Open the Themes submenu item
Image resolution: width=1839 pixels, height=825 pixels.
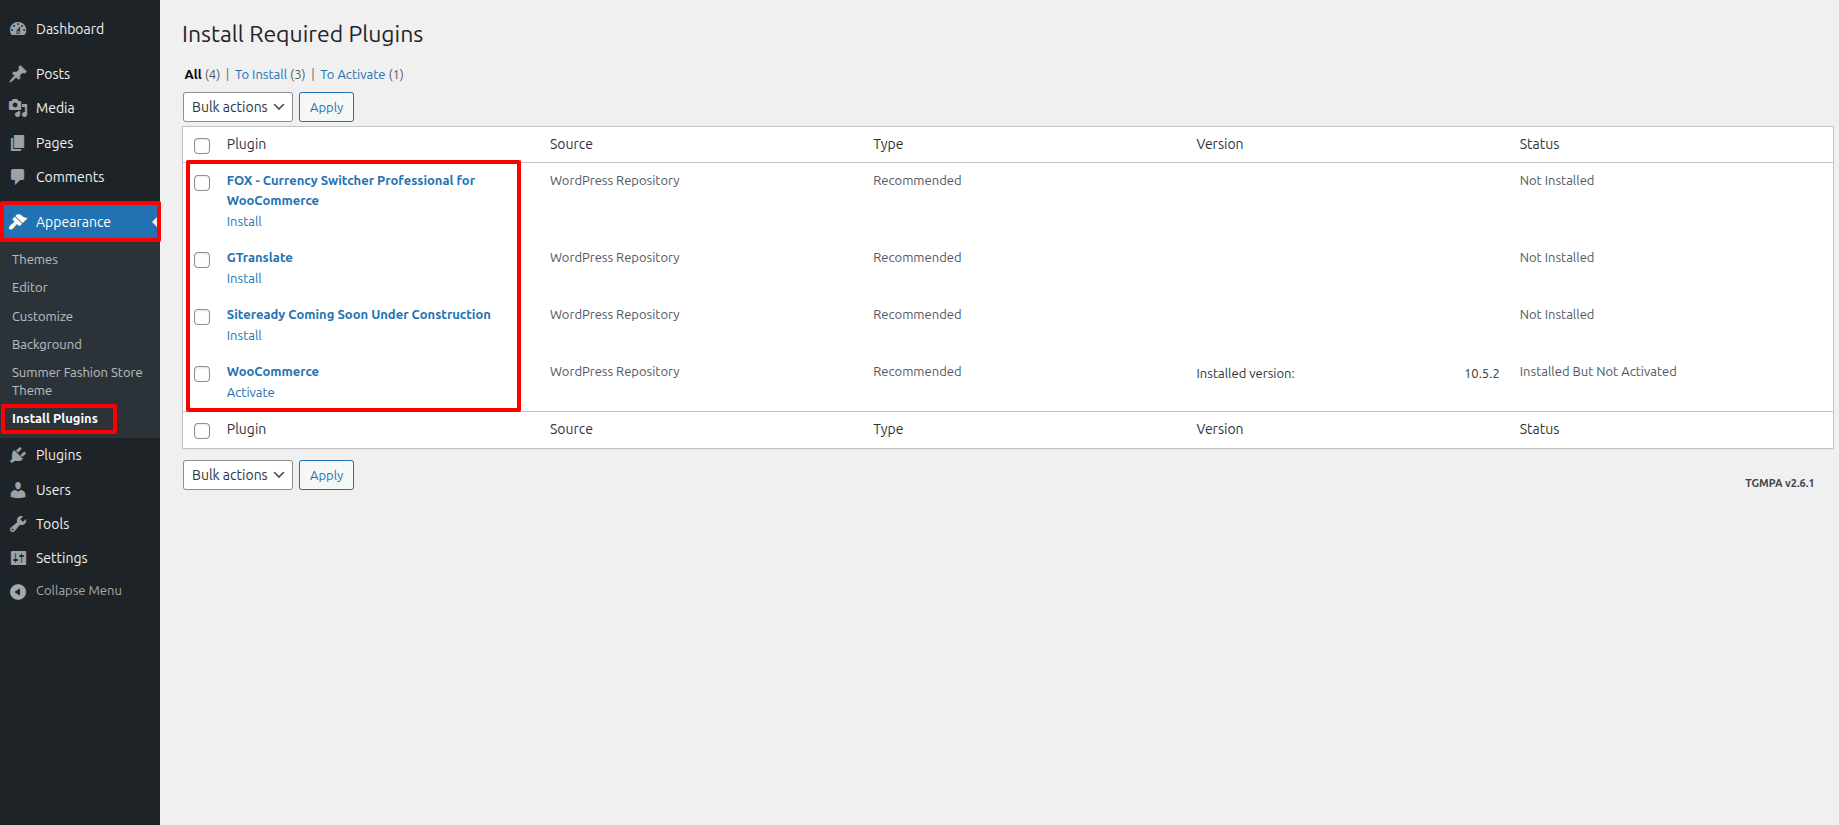[35, 259]
